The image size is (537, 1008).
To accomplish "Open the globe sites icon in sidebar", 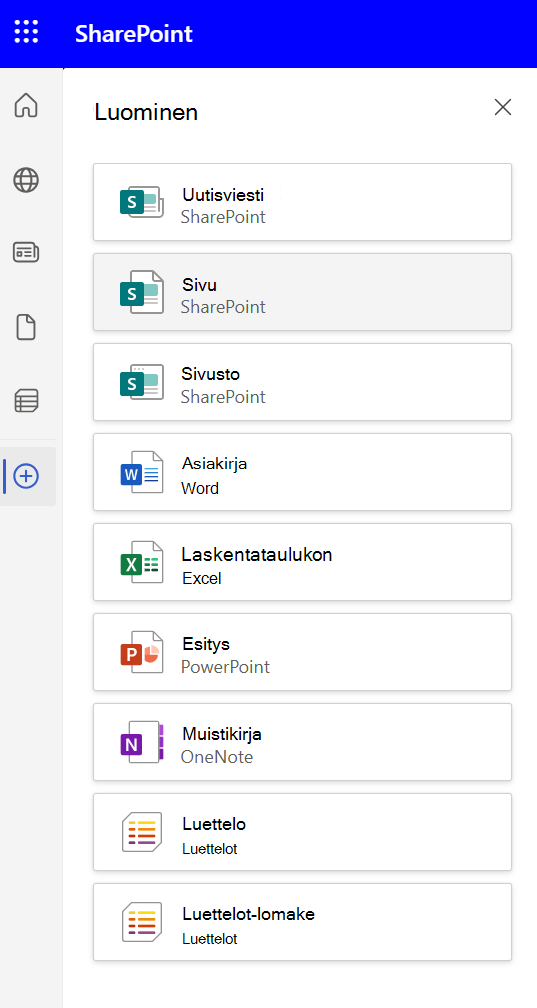I will pyautogui.click(x=26, y=180).
